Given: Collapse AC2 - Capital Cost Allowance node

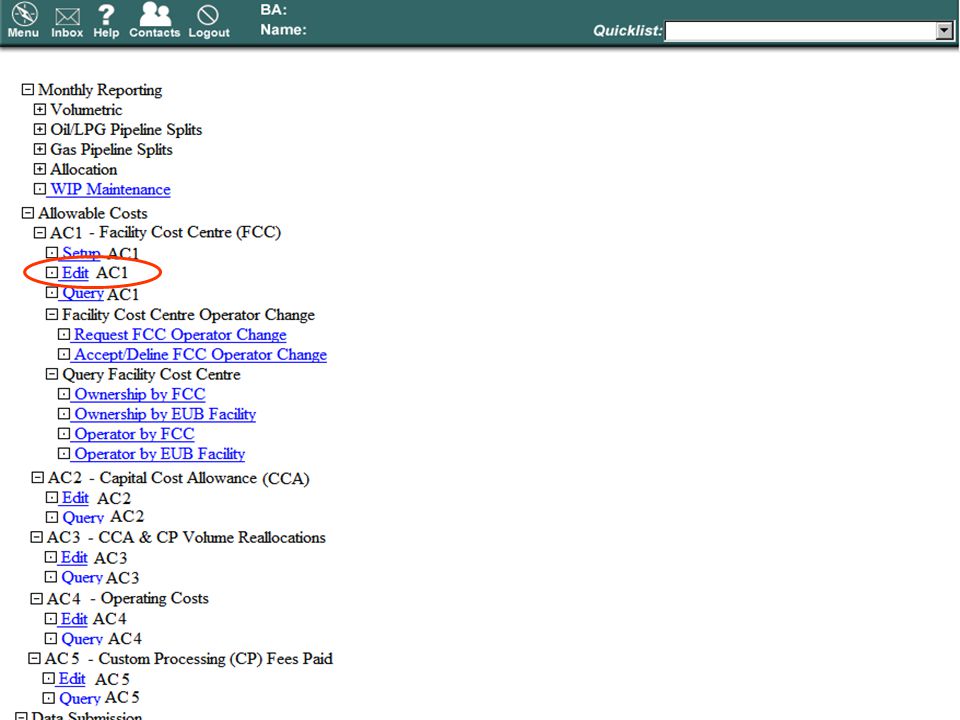Looking at the screenshot, I should click(x=37, y=478).
